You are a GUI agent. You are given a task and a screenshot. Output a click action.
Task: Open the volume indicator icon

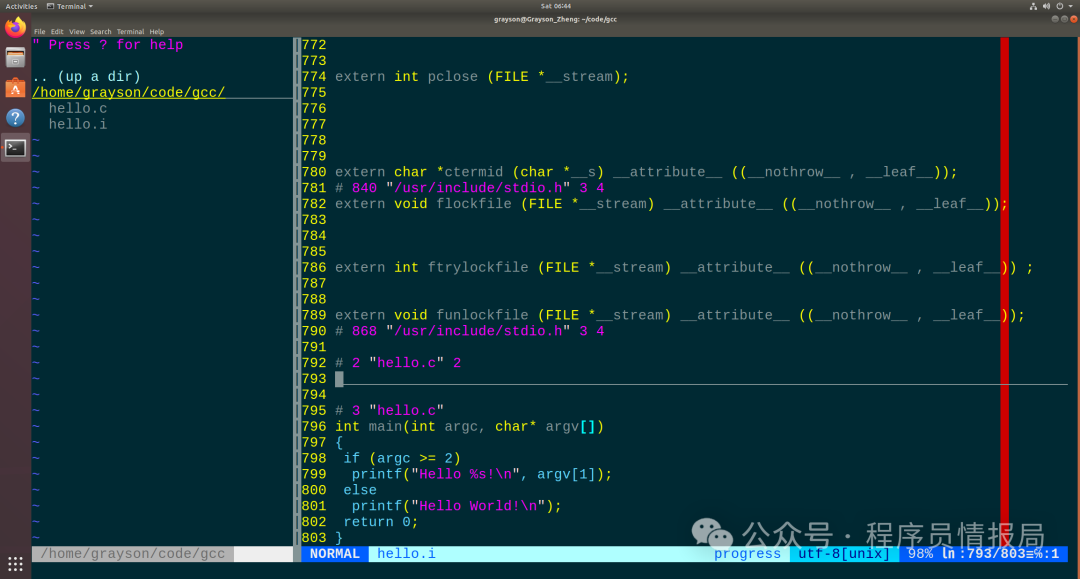(1046, 6)
